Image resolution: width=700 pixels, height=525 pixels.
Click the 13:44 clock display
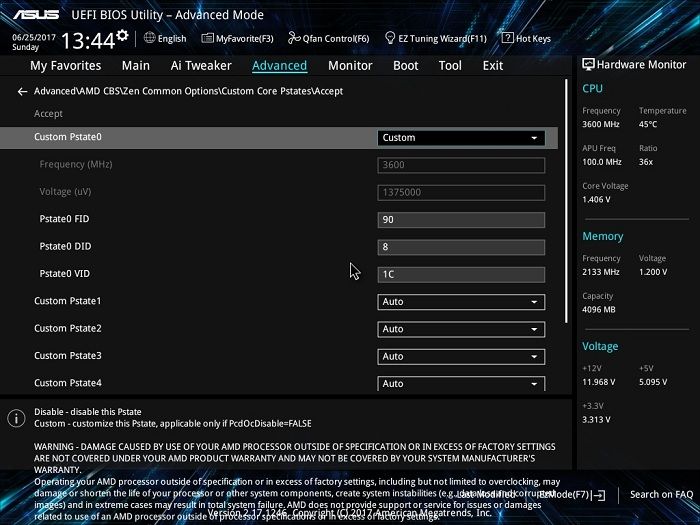[x=88, y=41]
